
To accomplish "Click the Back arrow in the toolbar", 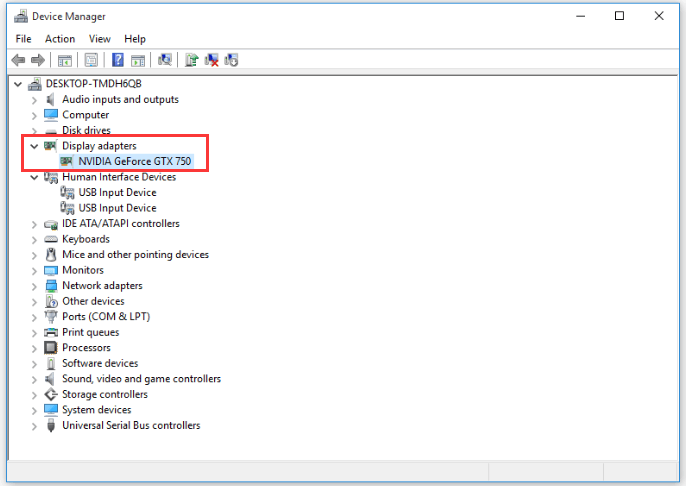I will (x=18, y=60).
